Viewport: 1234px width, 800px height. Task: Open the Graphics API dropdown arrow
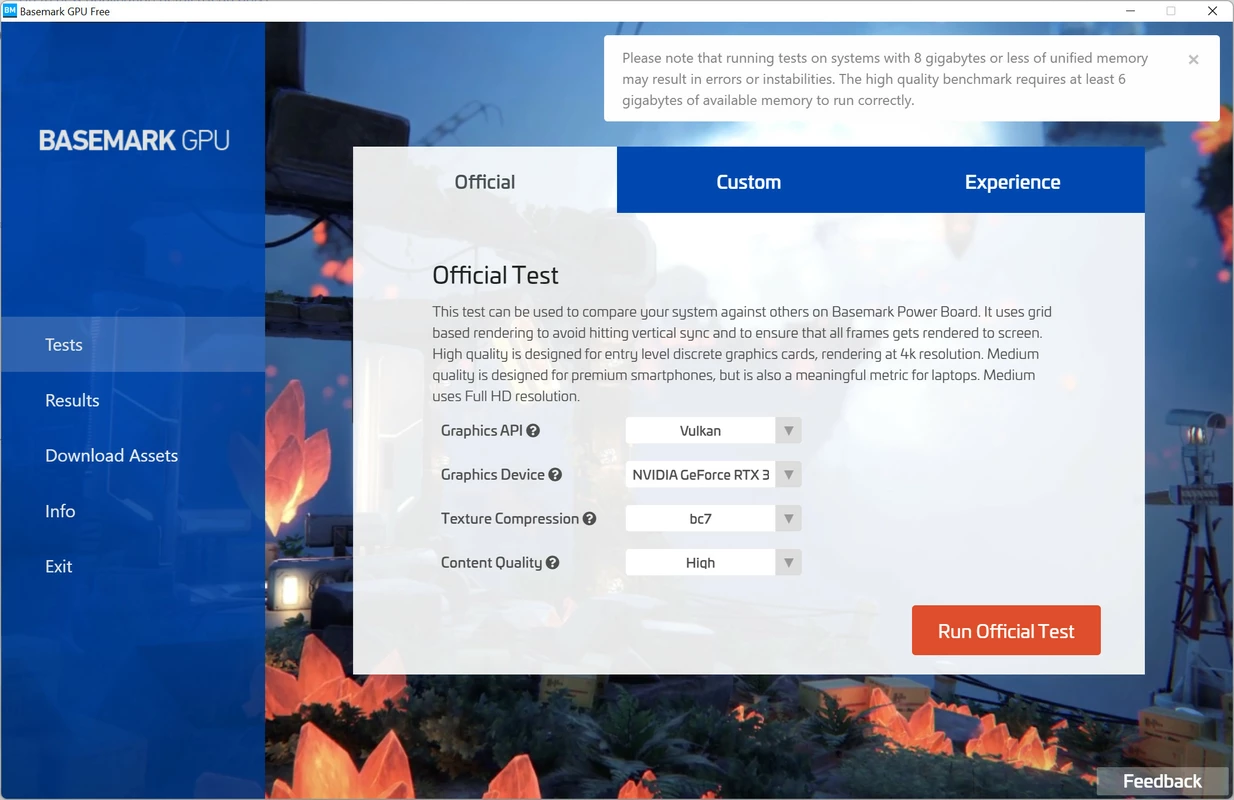coord(788,431)
